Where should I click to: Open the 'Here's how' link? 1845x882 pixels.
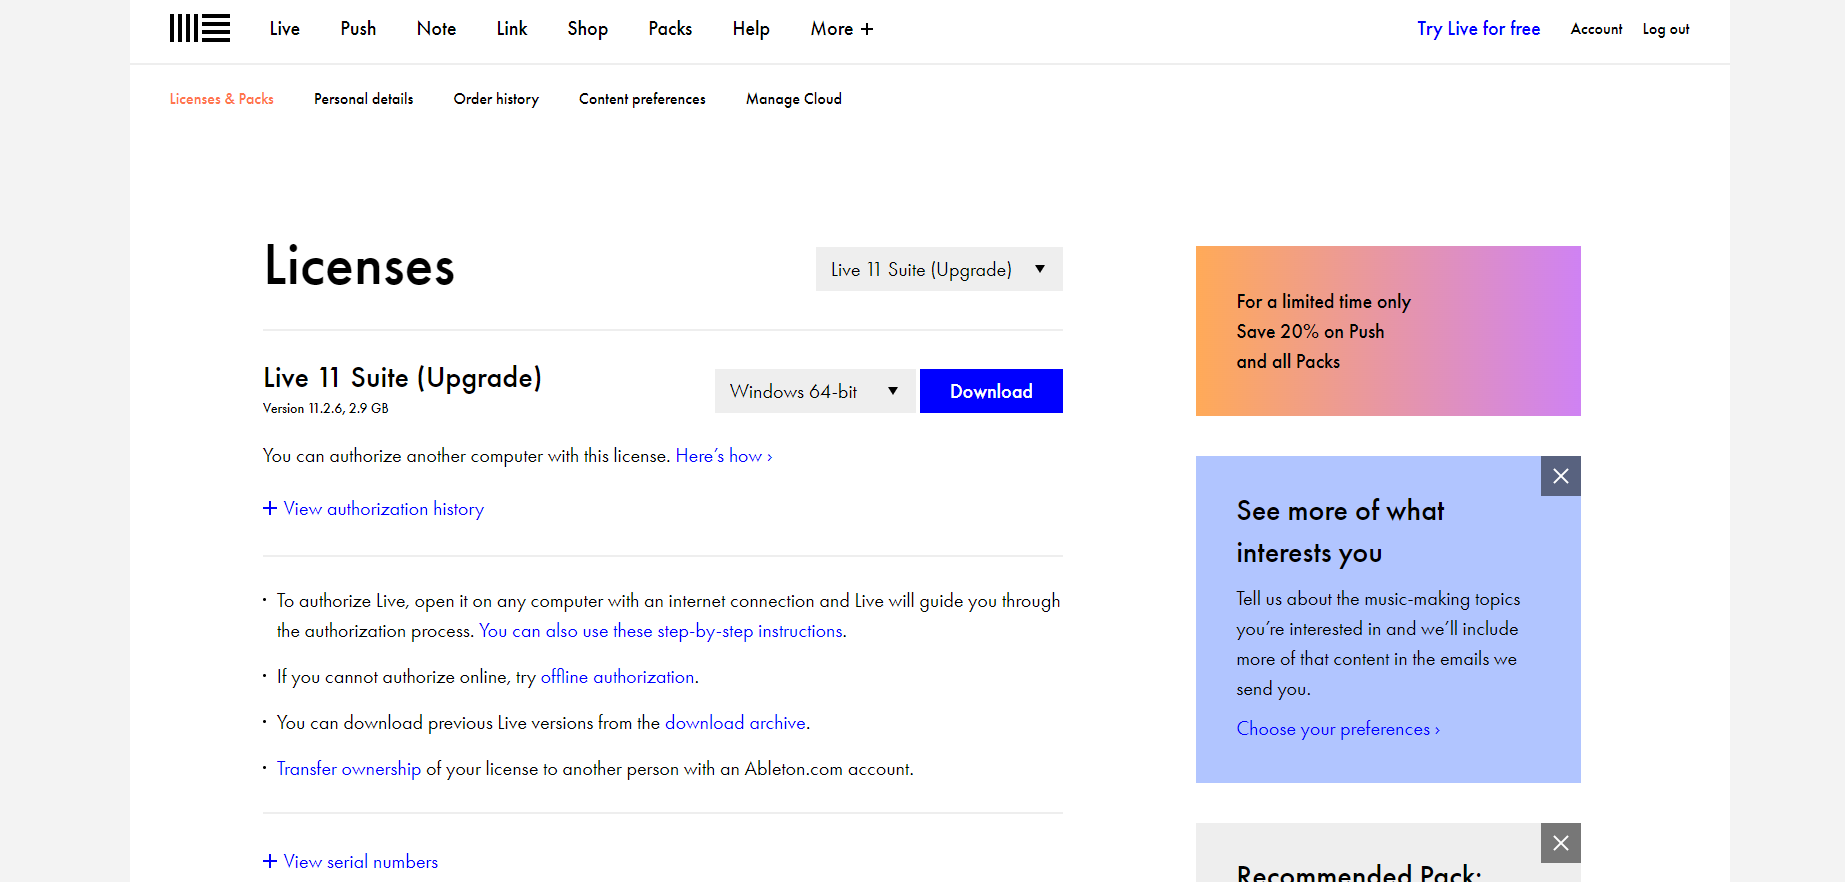coord(724,456)
